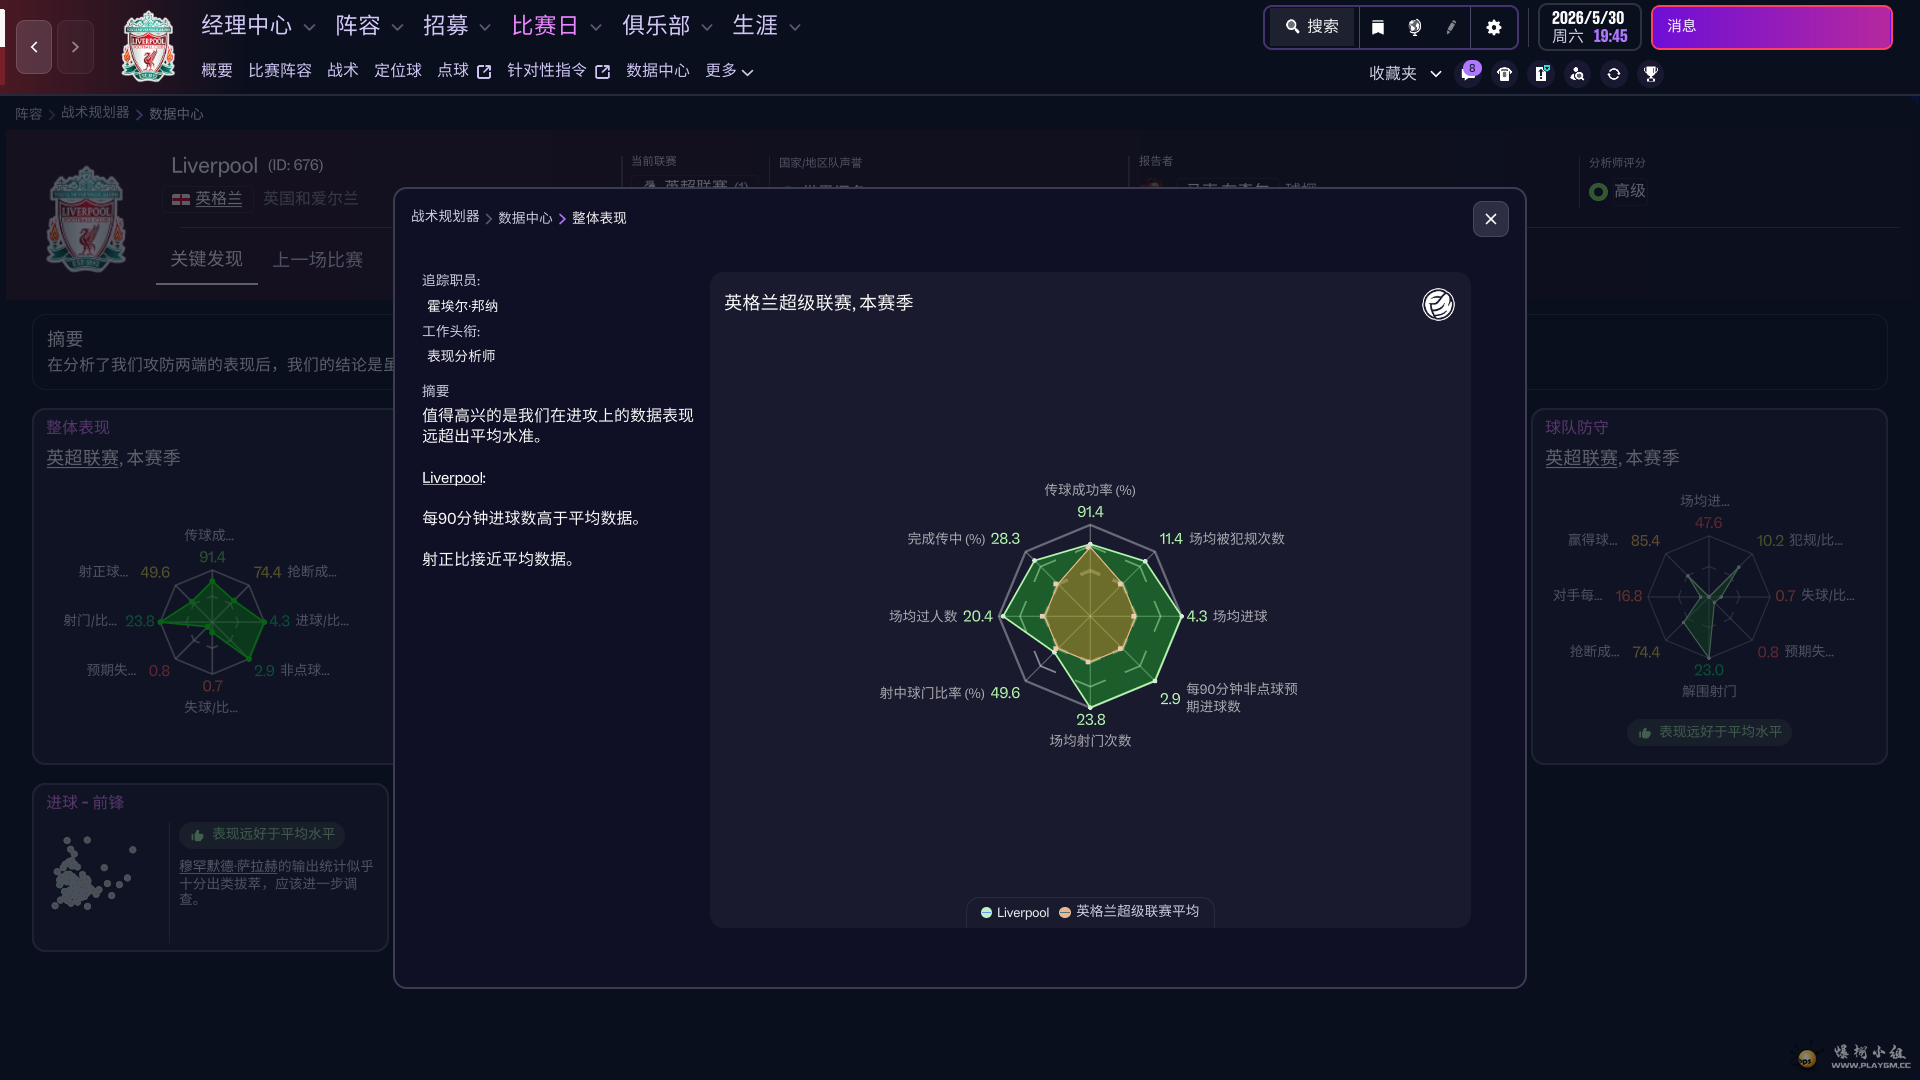The height and width of the screenshot is (1080, 1920).
Task: Toggle 英格兰超级联赛平均 legend series
Action: coord(1129,912)
